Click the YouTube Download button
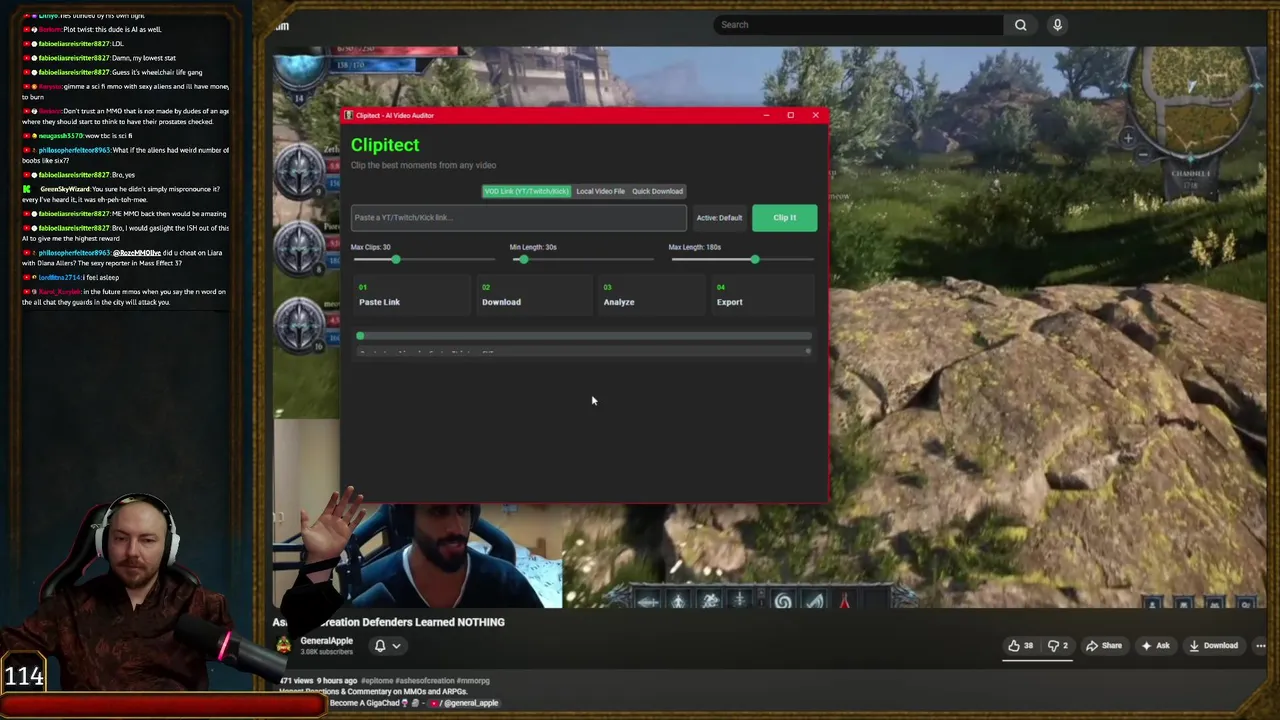1280x720 pixels. pos(1212,646)
